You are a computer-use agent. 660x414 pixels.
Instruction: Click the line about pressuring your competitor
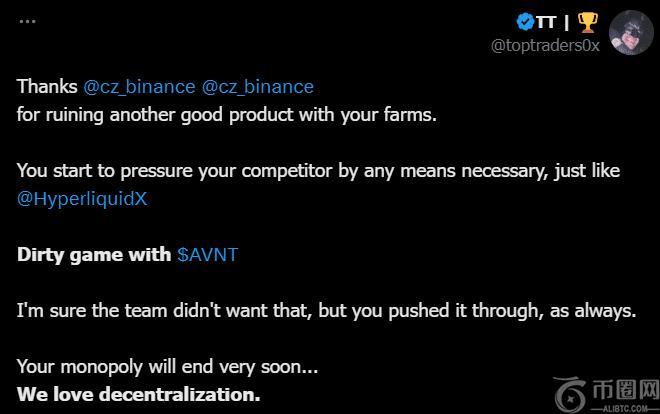point(318,171)
